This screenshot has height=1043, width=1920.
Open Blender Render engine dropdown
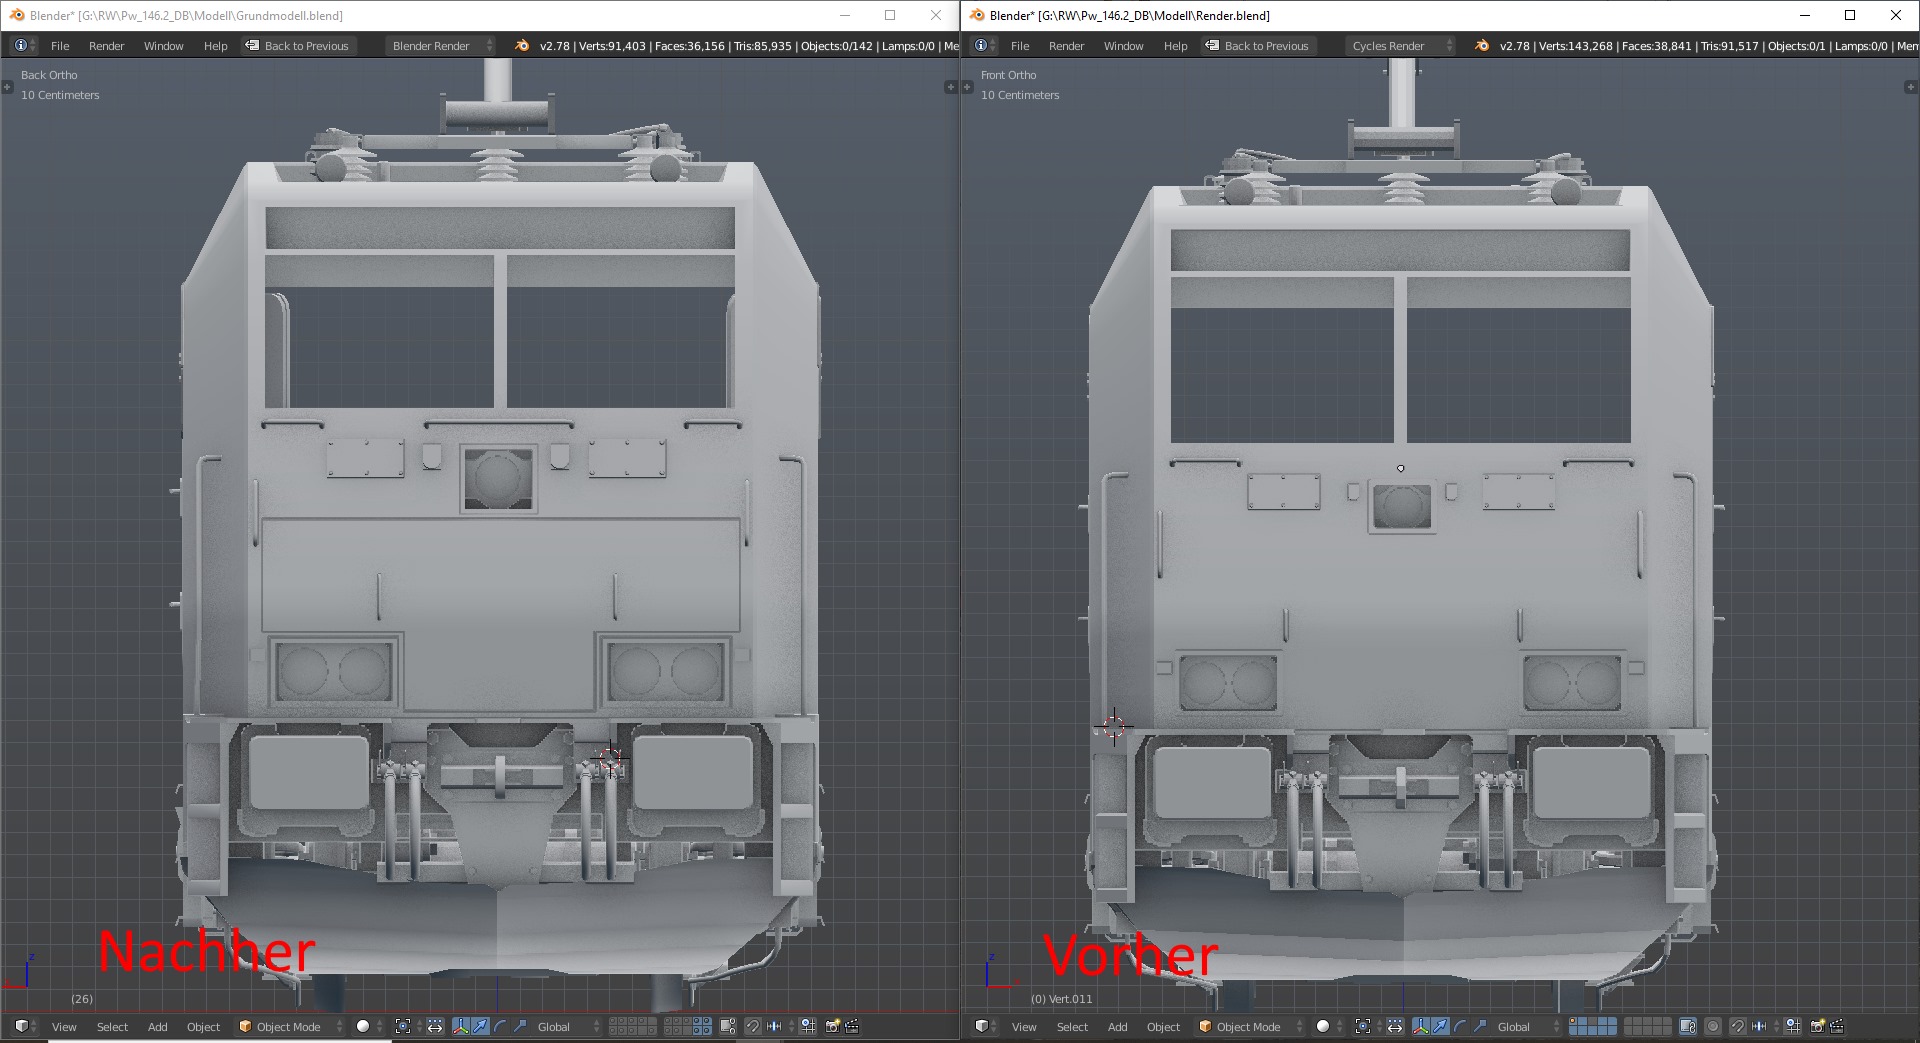coord(441,46)
